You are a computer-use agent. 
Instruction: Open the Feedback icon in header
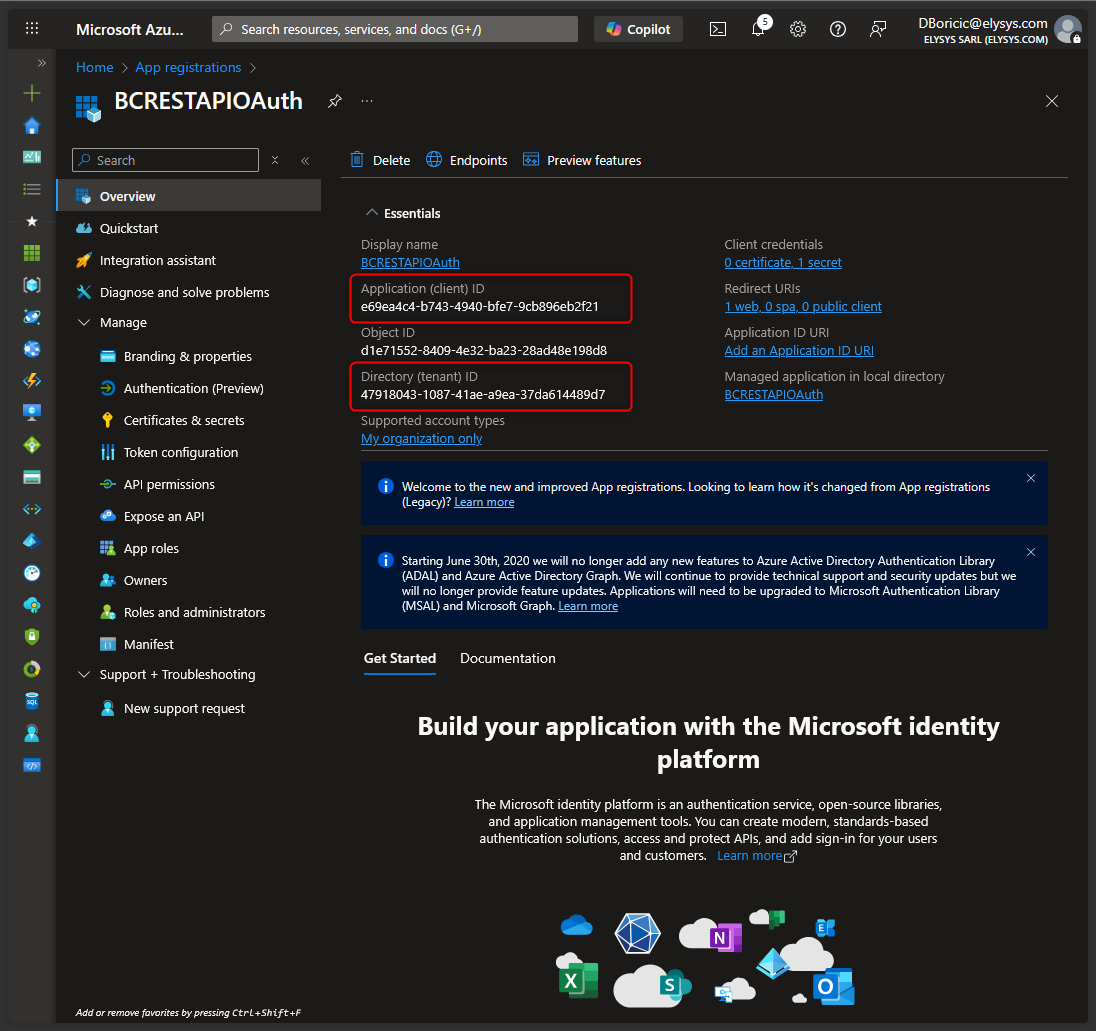point(878,29)
